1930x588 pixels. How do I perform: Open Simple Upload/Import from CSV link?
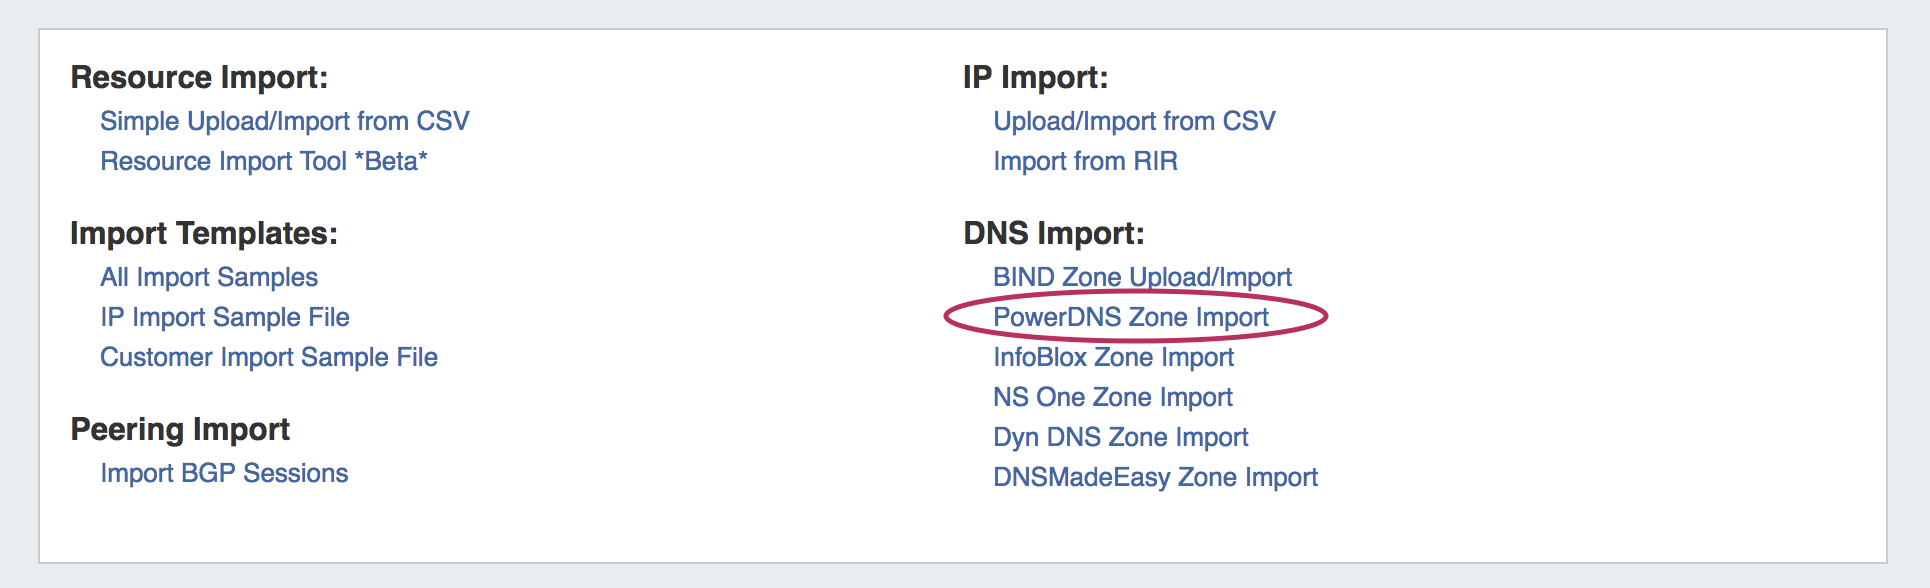tap(284, 121)
